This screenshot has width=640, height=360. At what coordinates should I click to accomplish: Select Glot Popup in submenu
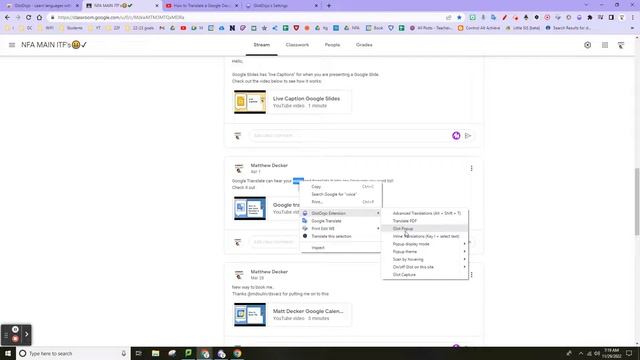pyautogui.click(x=425, y=229)
